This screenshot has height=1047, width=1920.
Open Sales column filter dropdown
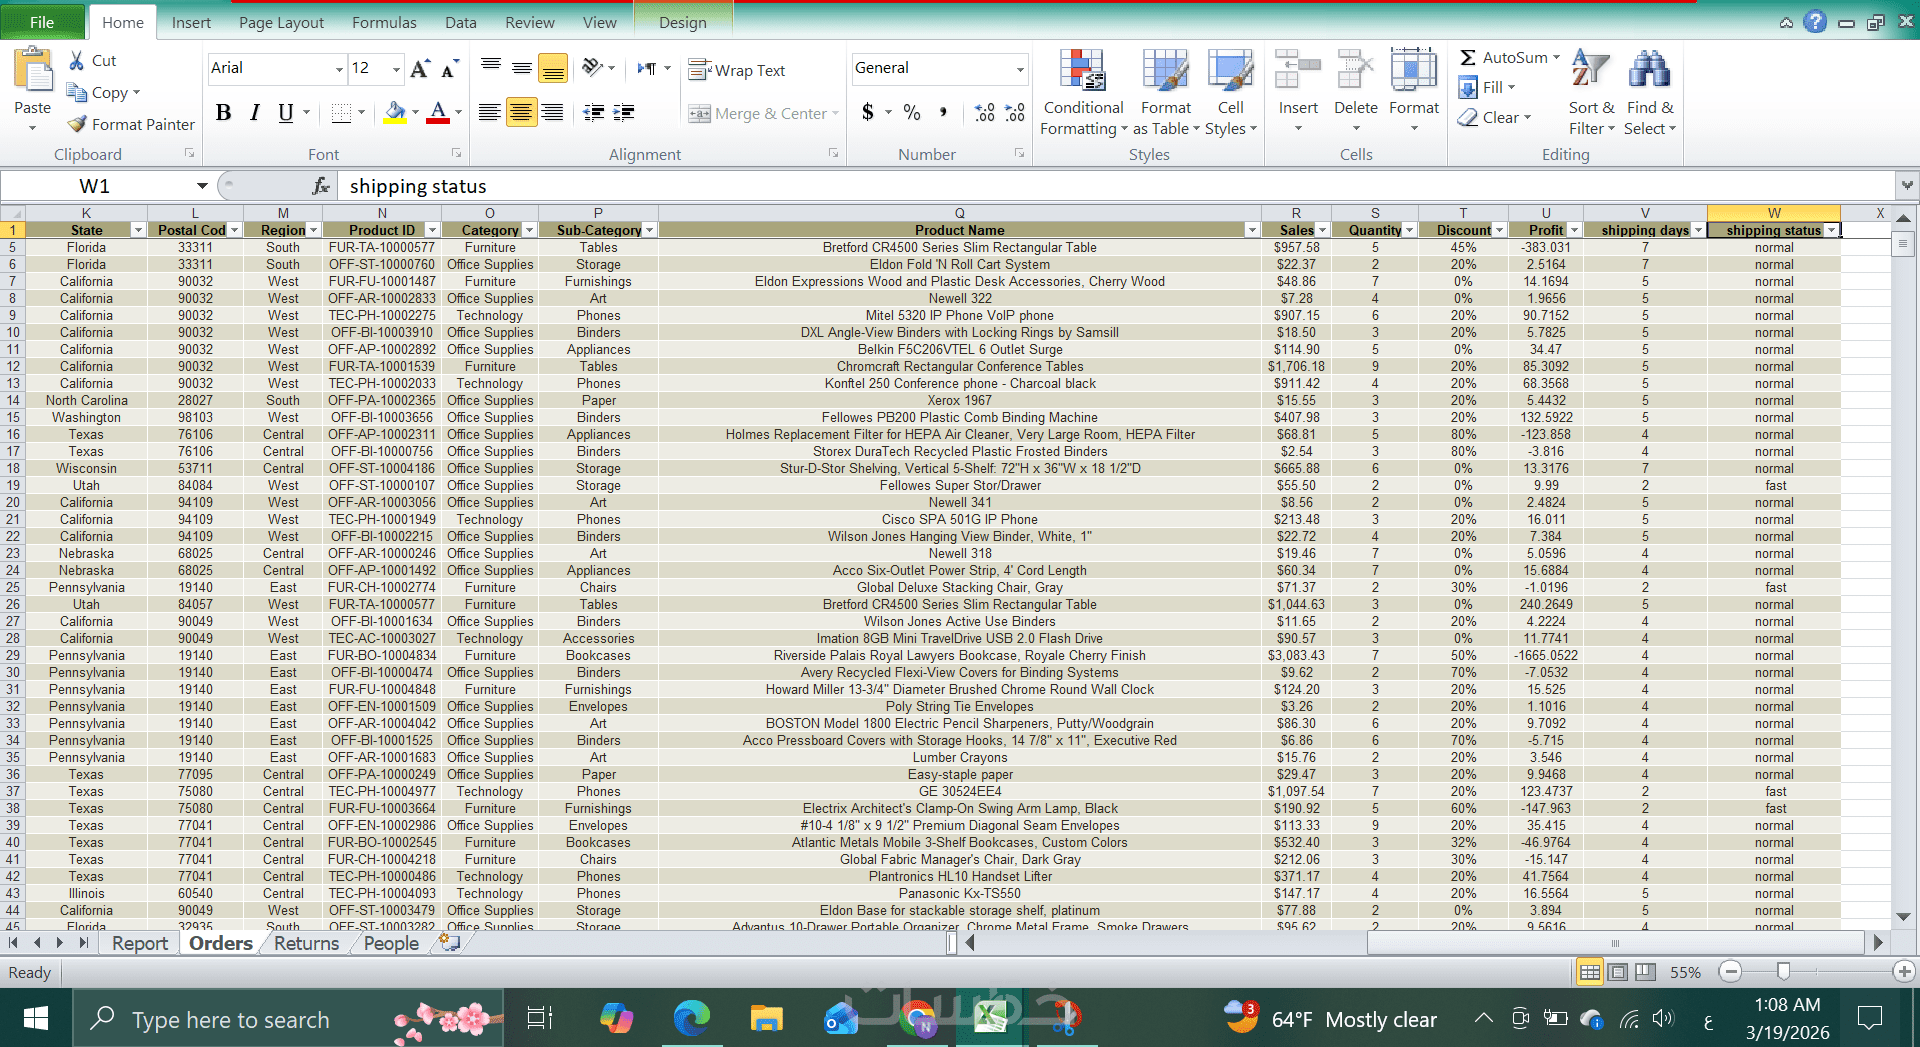coord(1322,230)
